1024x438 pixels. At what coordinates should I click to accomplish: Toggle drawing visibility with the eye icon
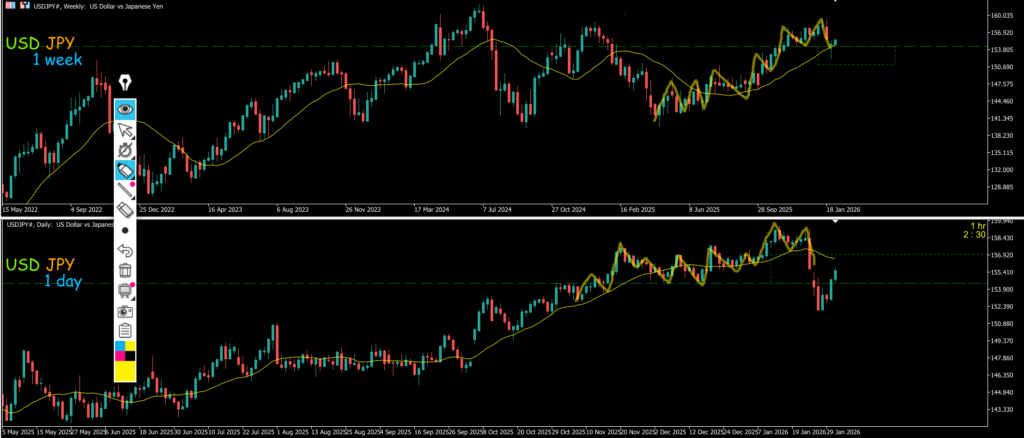pyautogui.click(x=126, y=108)
